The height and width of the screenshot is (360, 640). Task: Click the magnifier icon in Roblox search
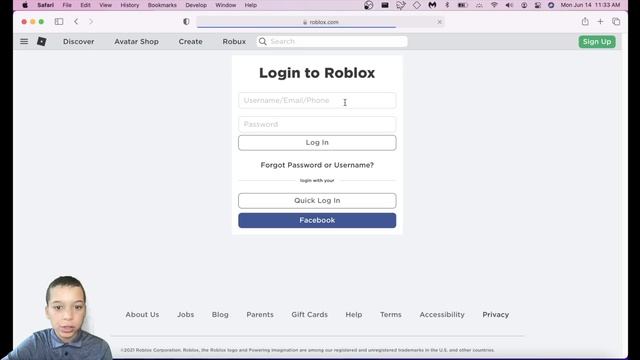click(x=262, y=41)
